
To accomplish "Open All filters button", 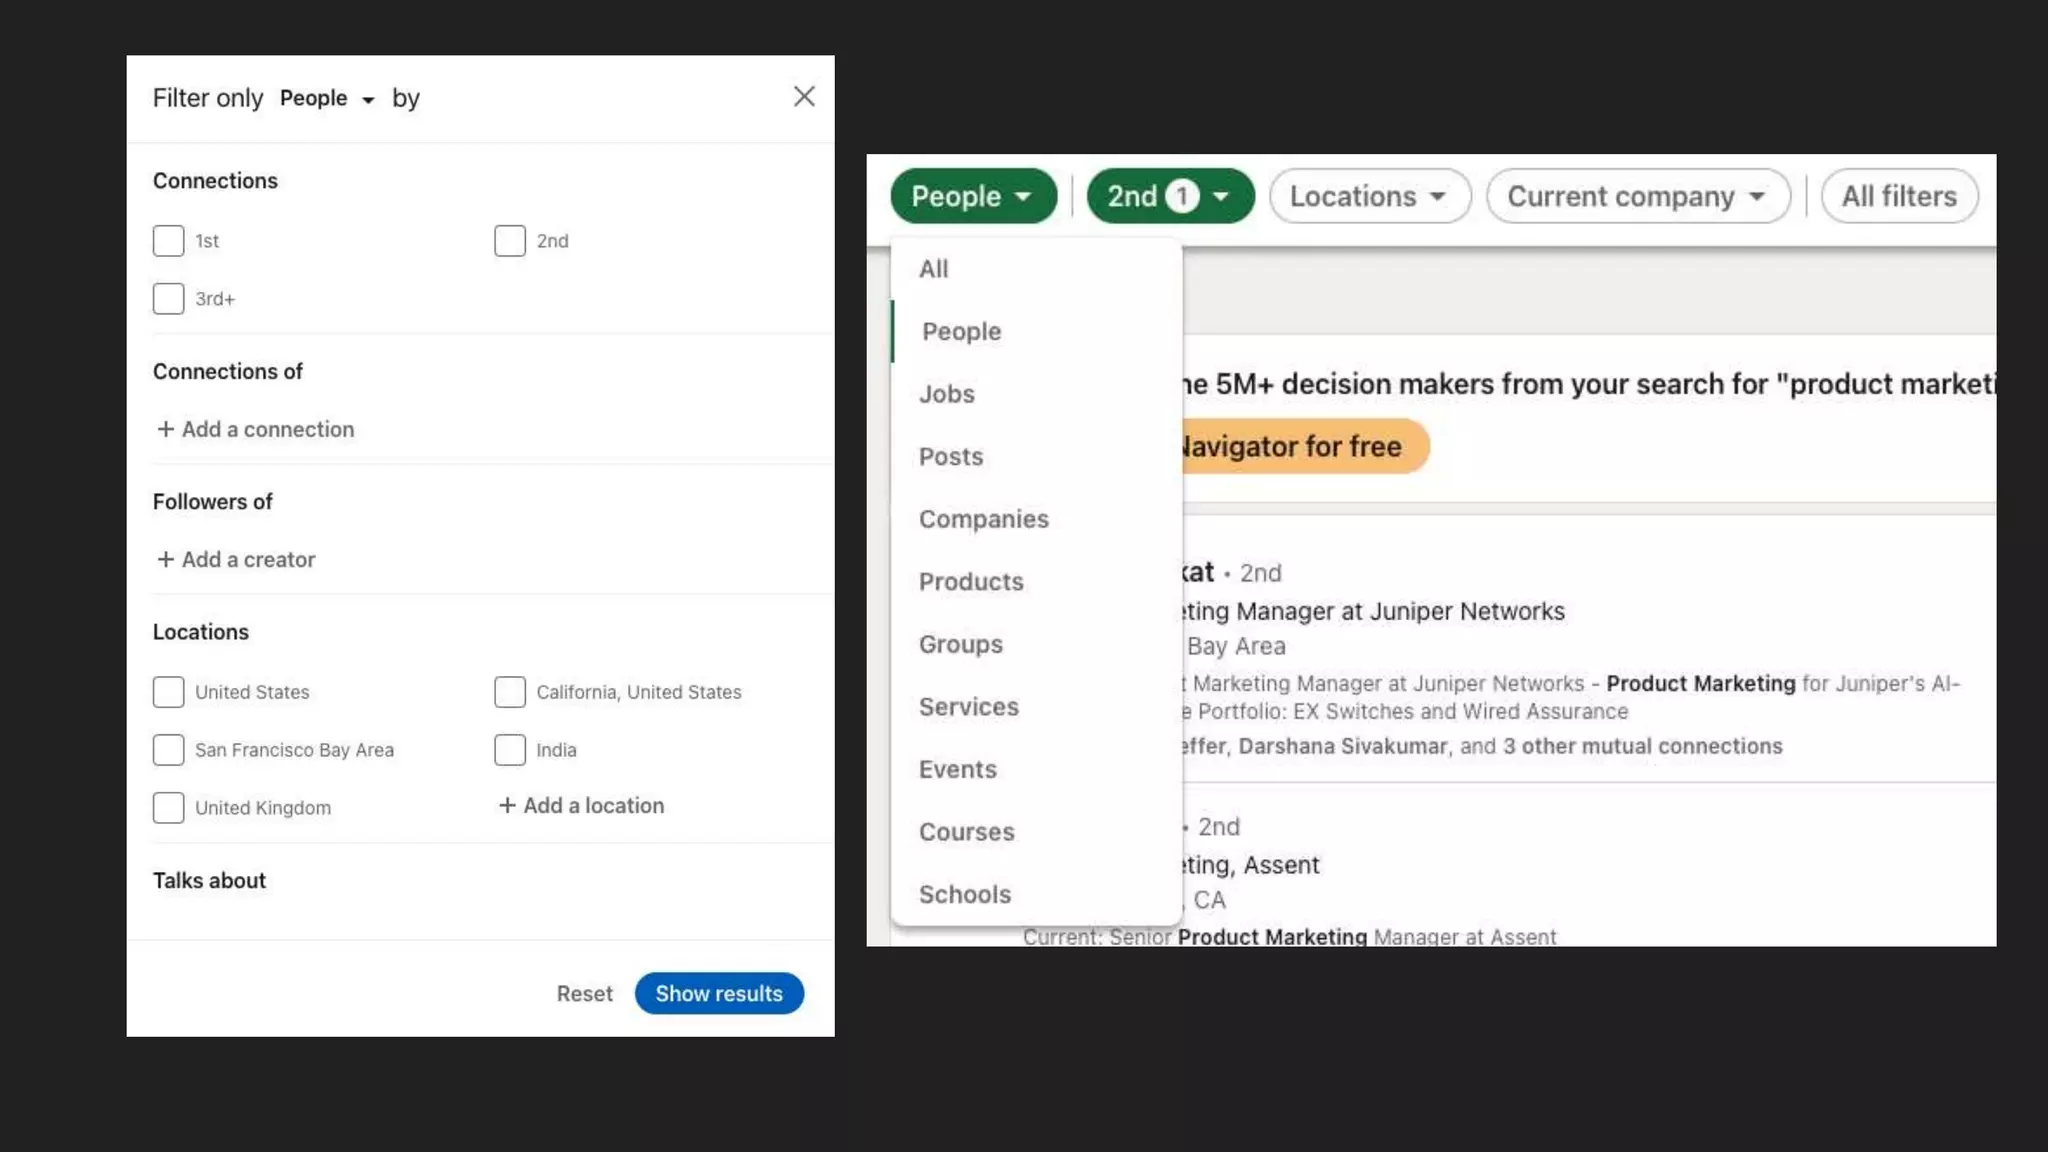I will point(1898,196).
